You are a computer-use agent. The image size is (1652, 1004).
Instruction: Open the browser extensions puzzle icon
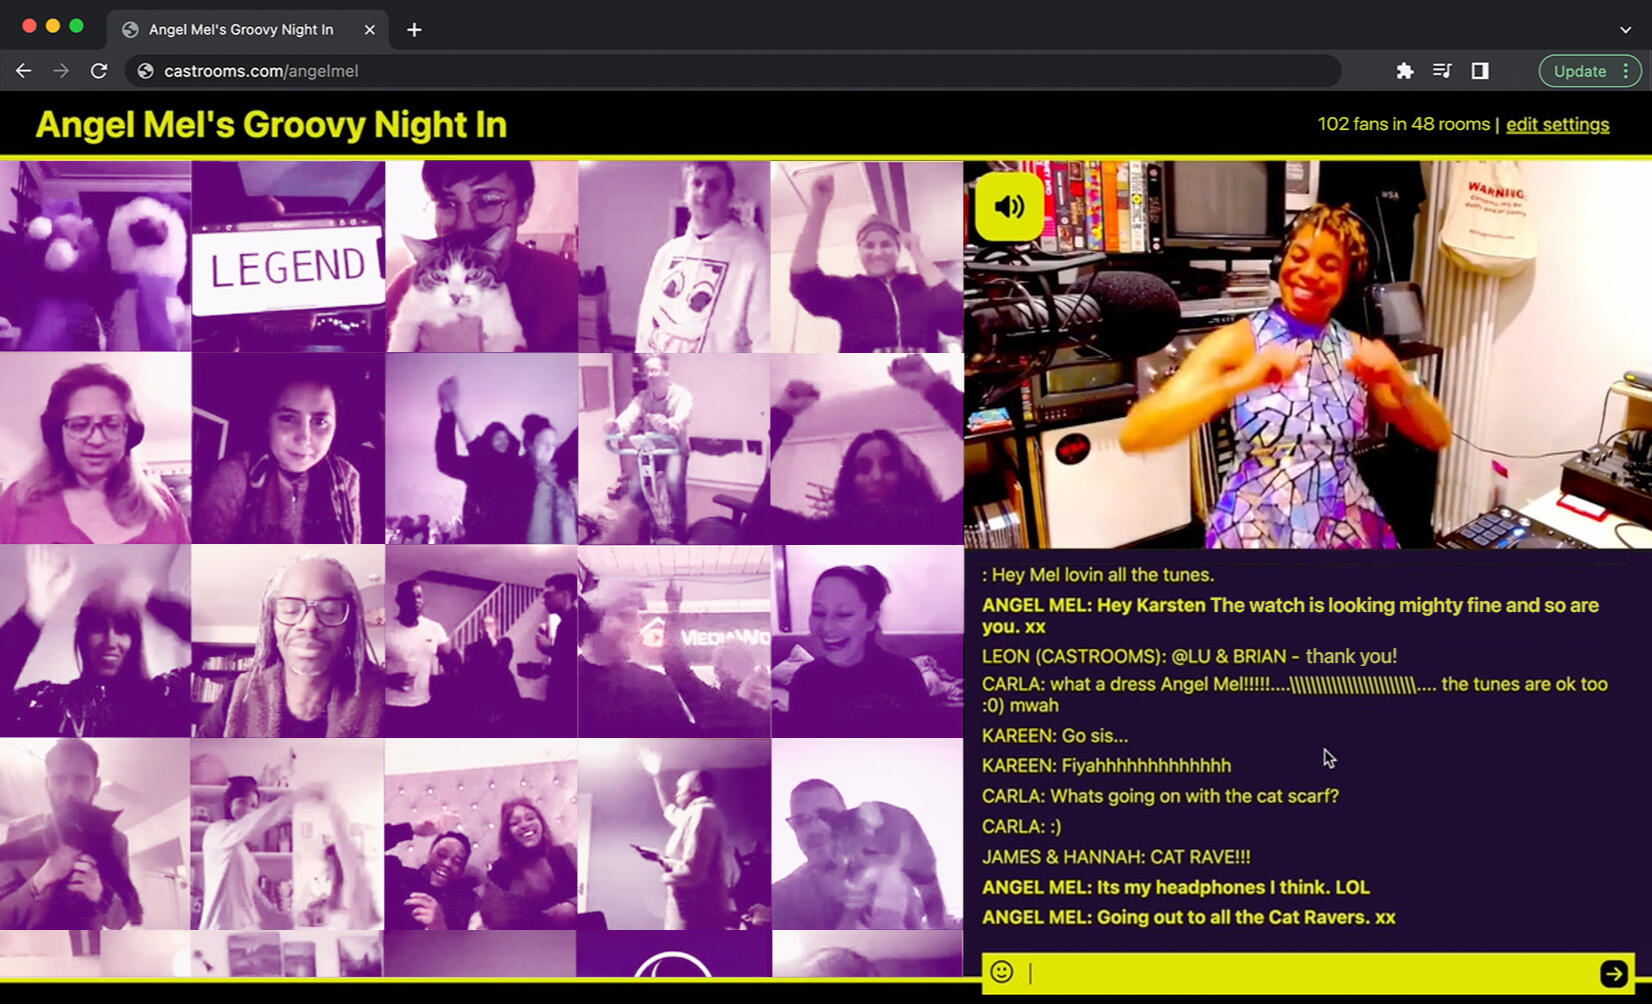[1405, 71]
